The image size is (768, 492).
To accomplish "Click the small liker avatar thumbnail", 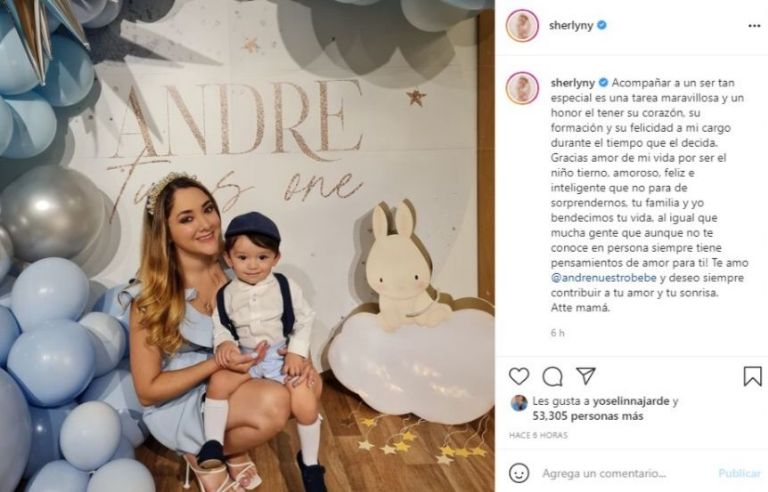I will [x=519, y=403].
